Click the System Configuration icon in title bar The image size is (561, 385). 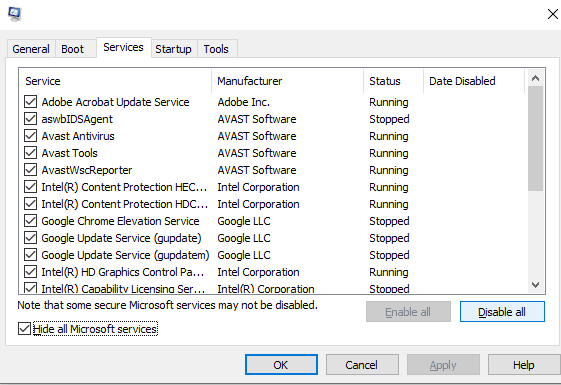(15, 14)
